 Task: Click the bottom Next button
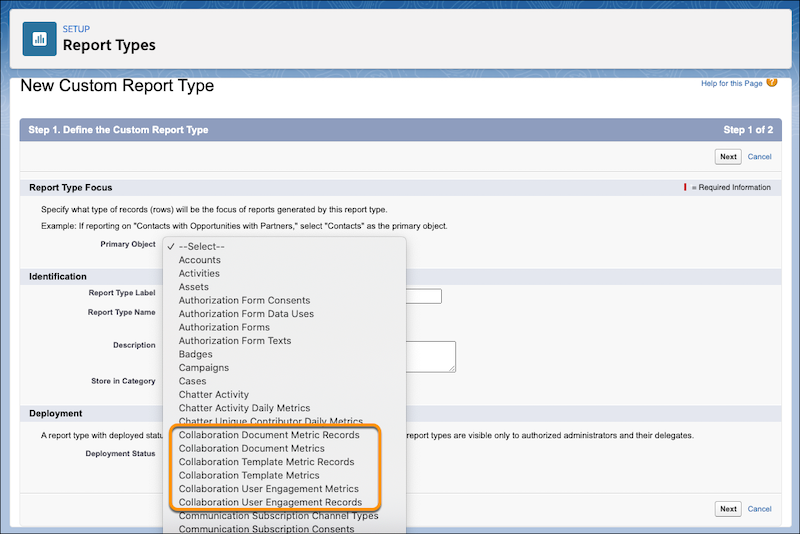tap(728, 508)
